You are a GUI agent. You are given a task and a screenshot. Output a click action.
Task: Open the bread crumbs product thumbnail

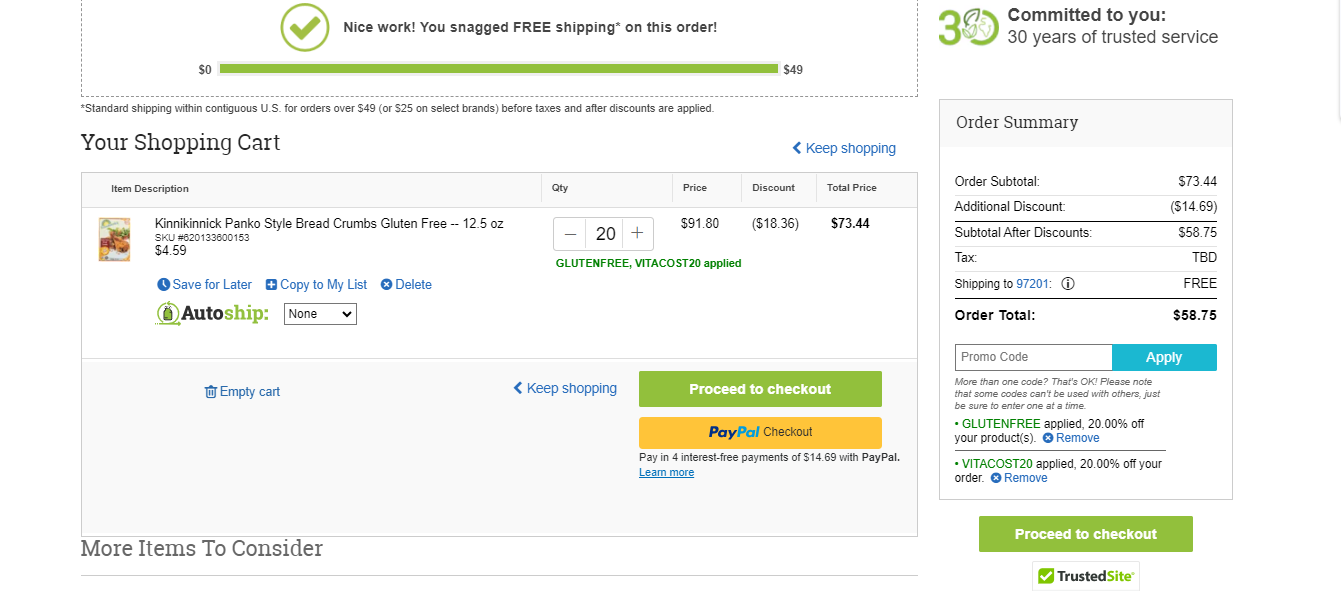(114, 240)
